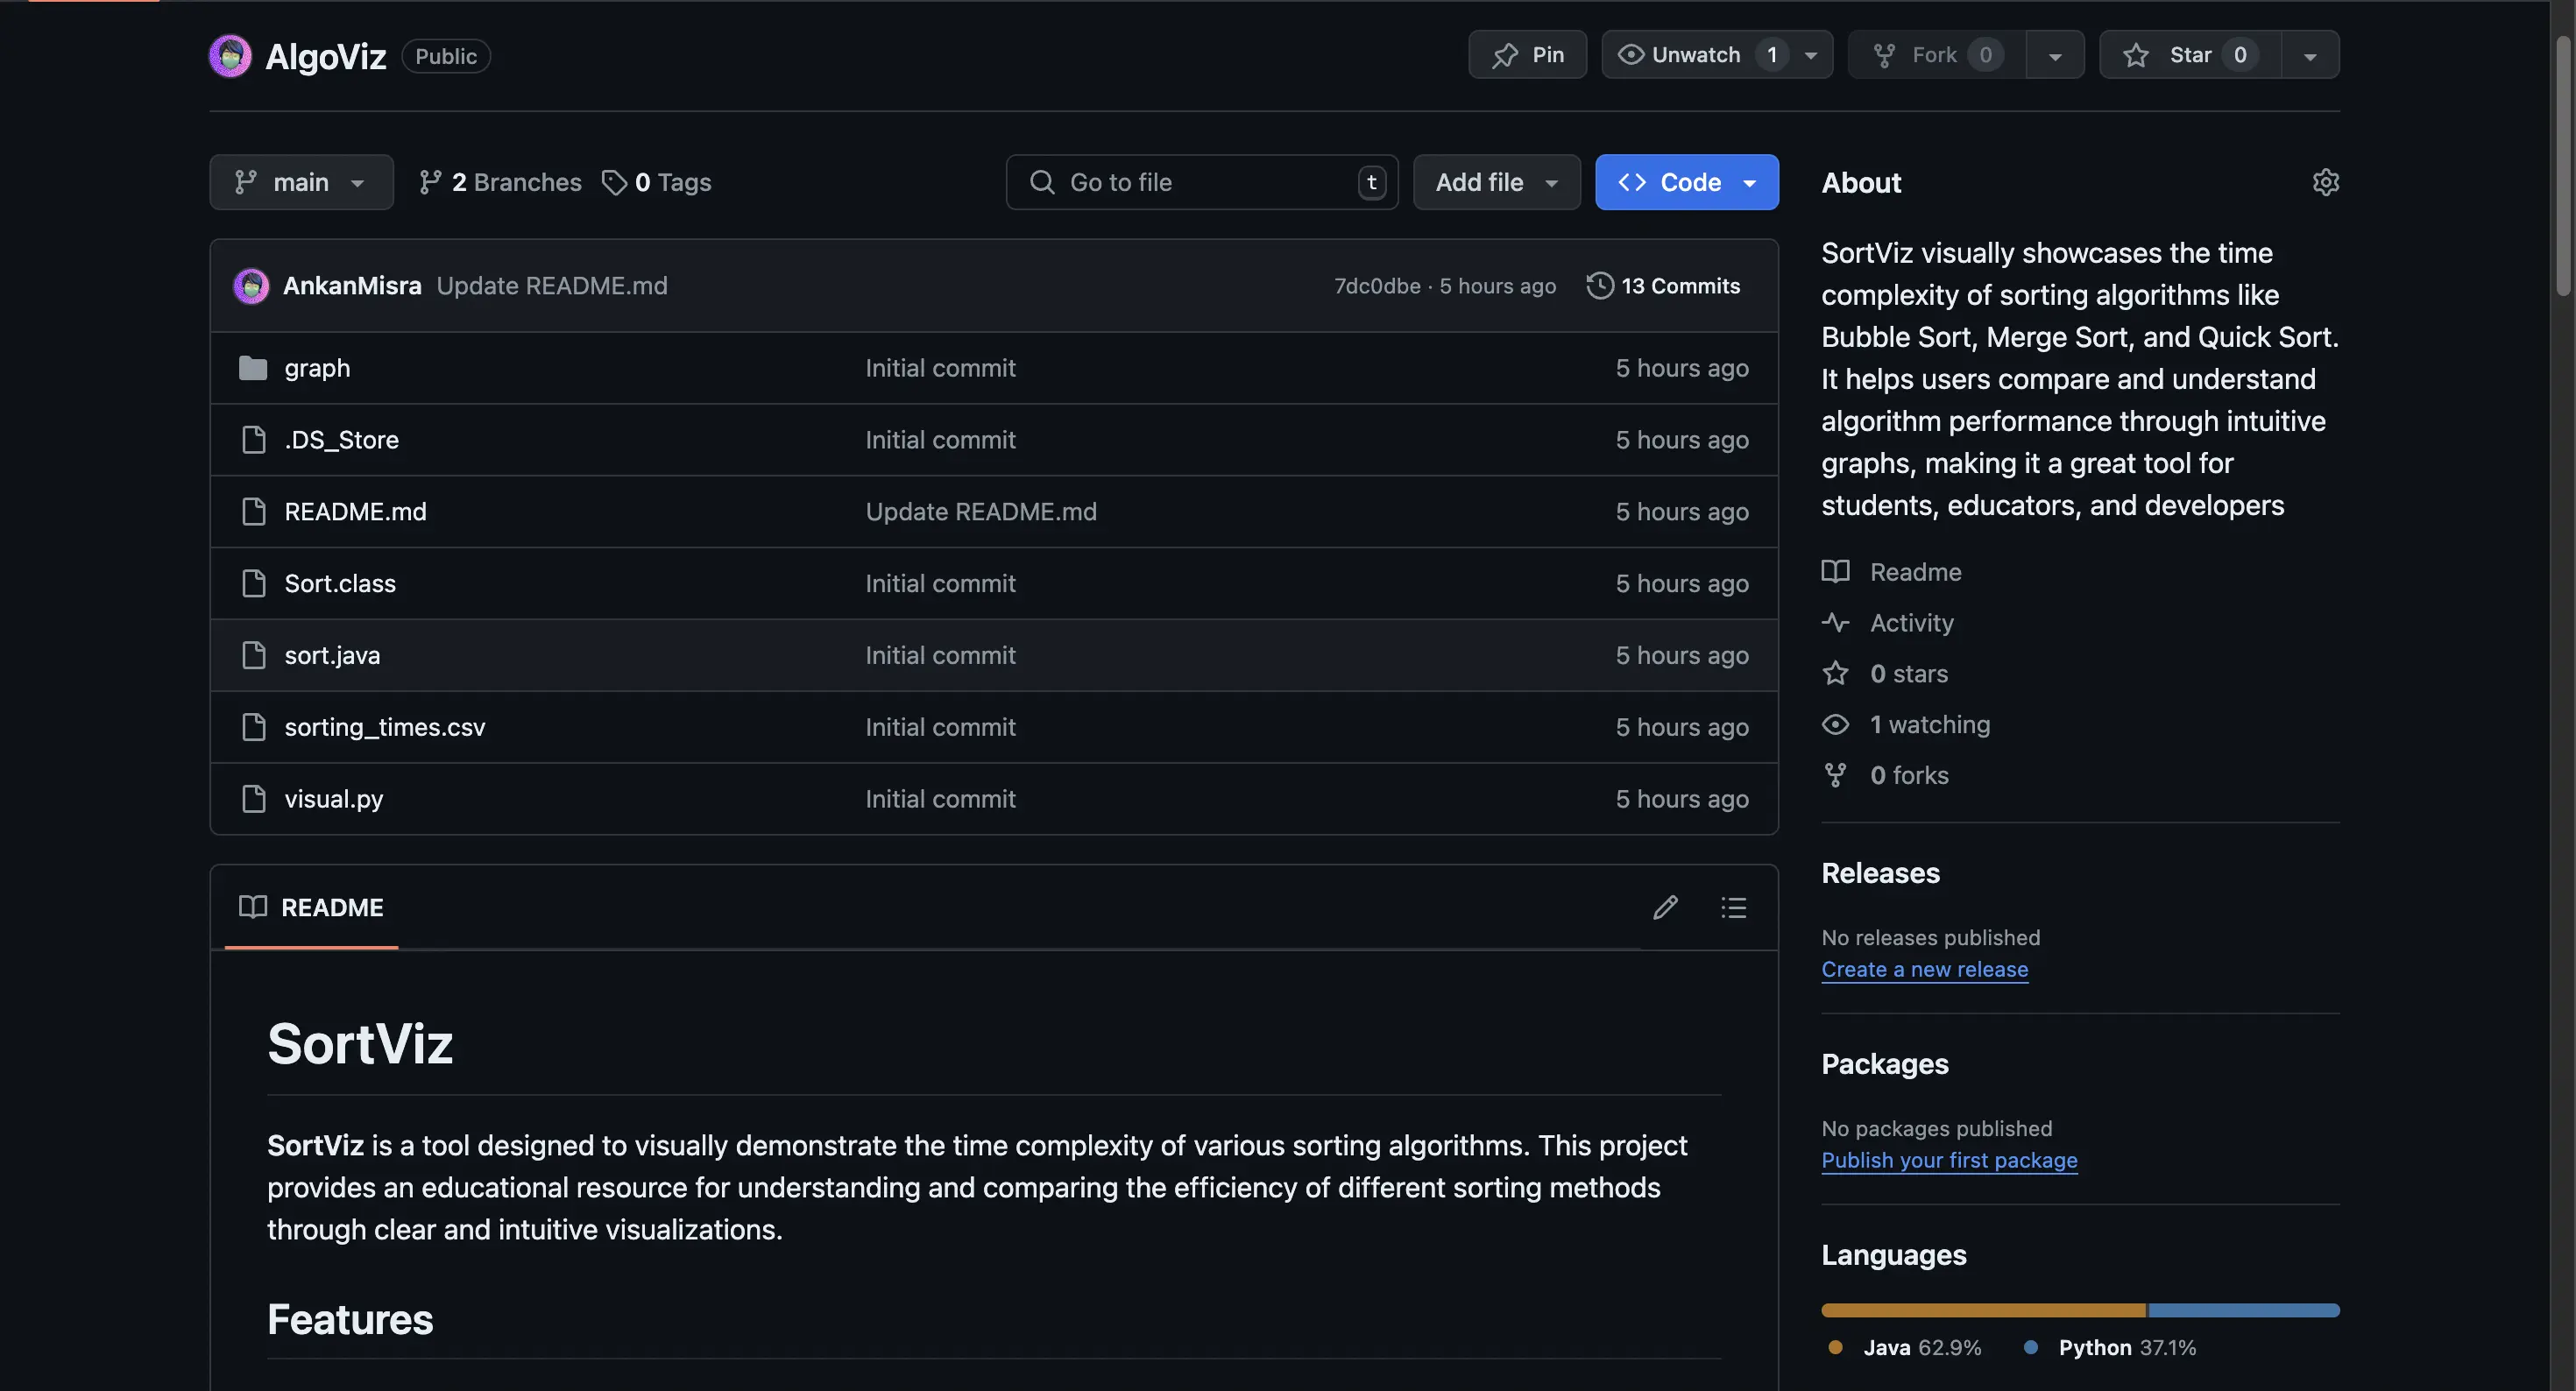
Task: Expand the main branch dropdown
Action: coord(300,180)
